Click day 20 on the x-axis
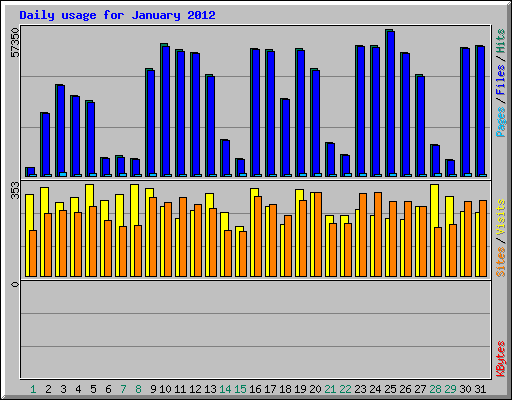Viewport: 512px width, 400px height. (315, 389)
